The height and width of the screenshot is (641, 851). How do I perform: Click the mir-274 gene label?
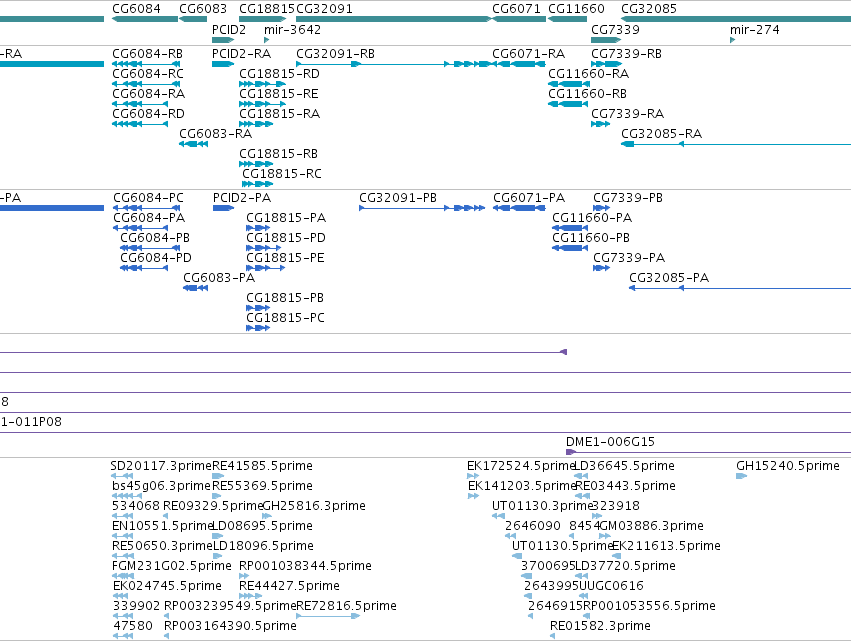click(x=754, y=29)
